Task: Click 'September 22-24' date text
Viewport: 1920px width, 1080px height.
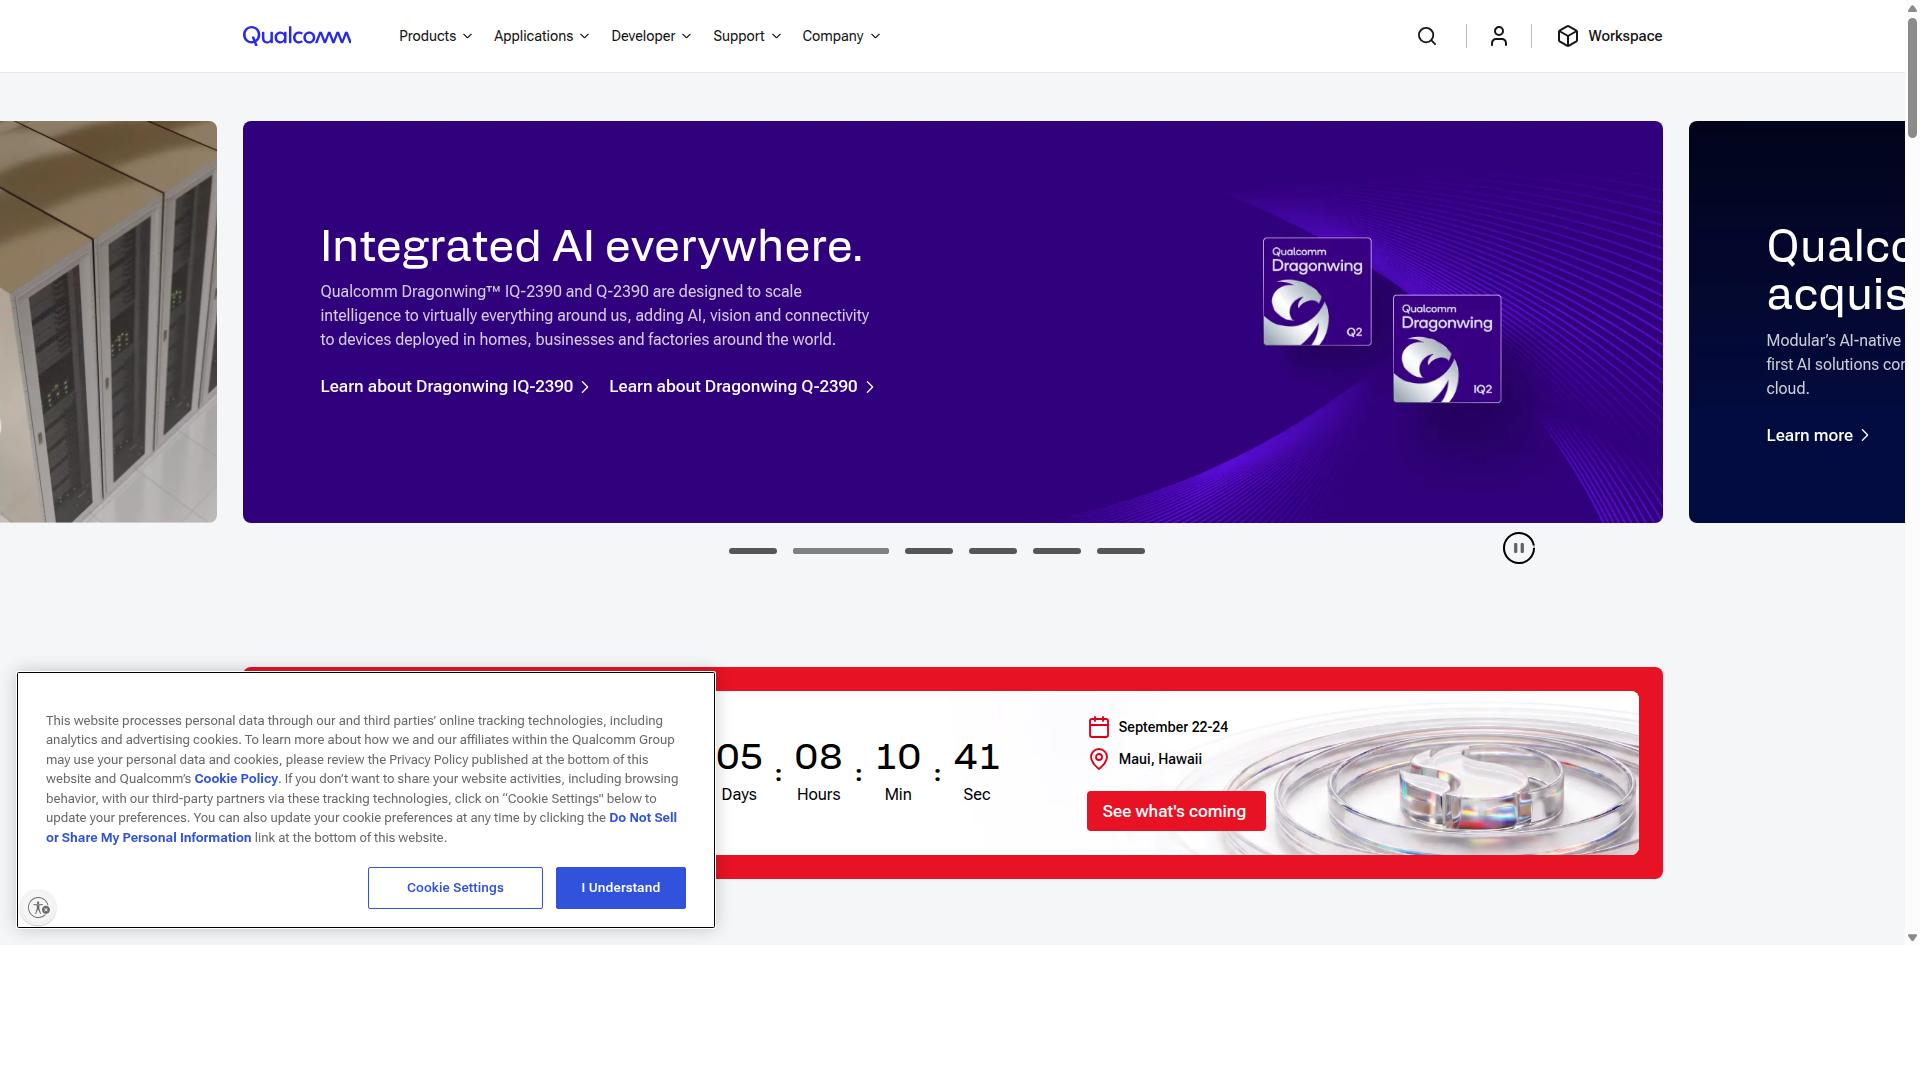Action: [x=1173, y=727]
